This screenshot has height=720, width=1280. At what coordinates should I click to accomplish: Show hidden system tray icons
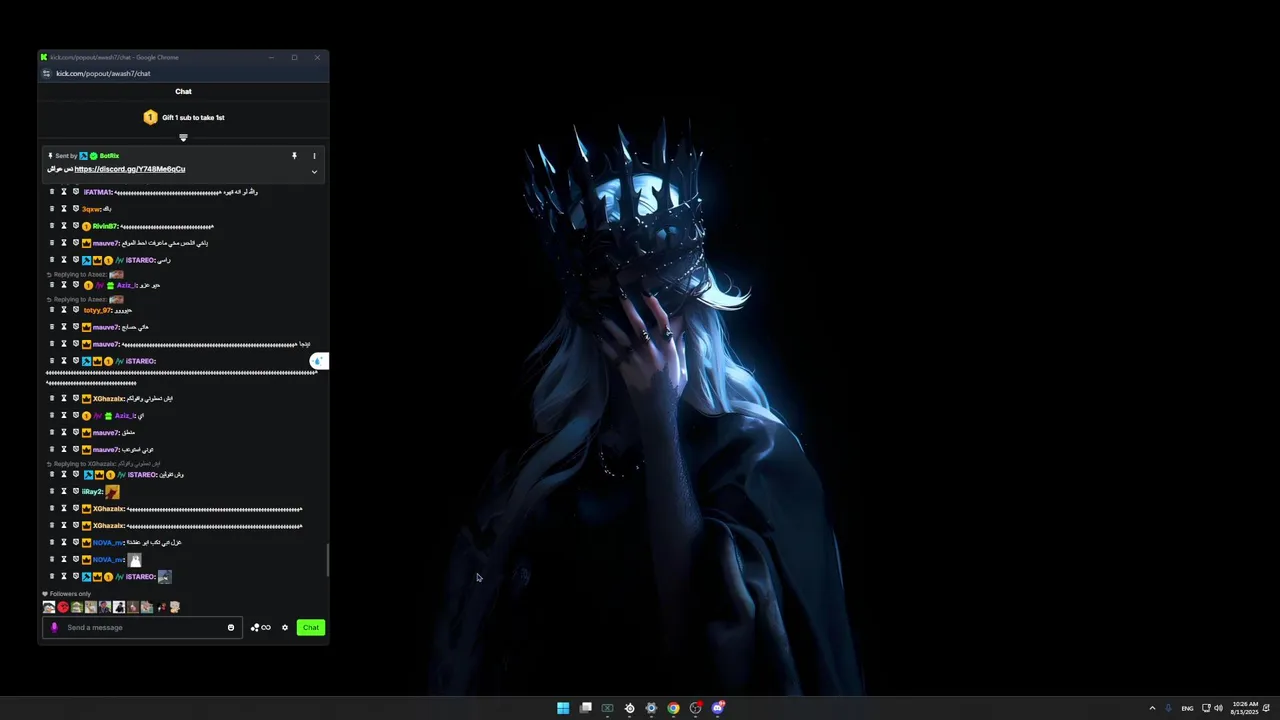click(1152, 708)
